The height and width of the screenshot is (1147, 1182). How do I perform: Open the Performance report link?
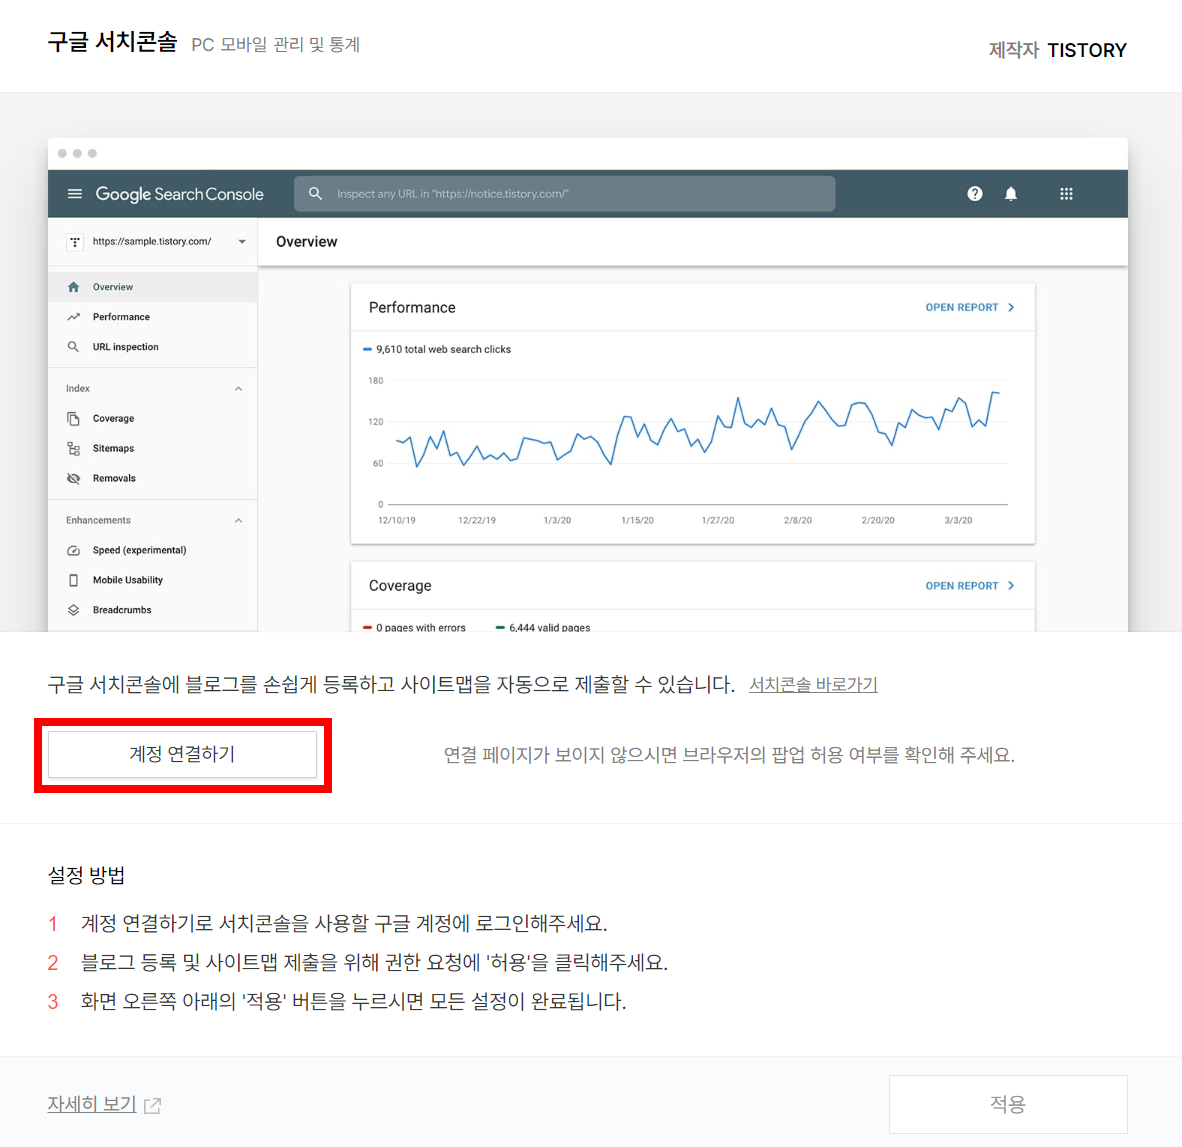970,307
